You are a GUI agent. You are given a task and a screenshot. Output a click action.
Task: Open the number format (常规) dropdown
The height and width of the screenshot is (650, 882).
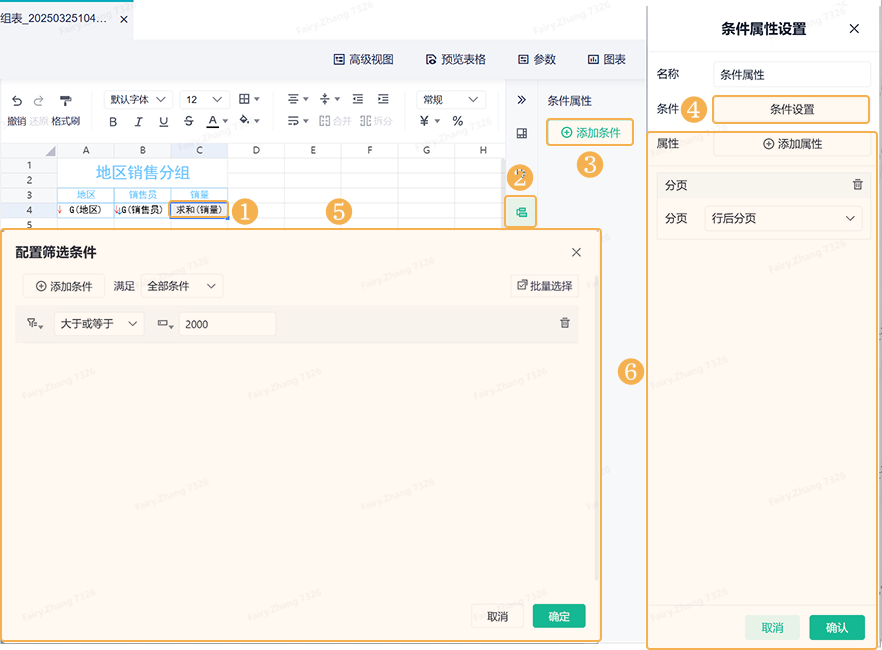click(x=451, y=100)
